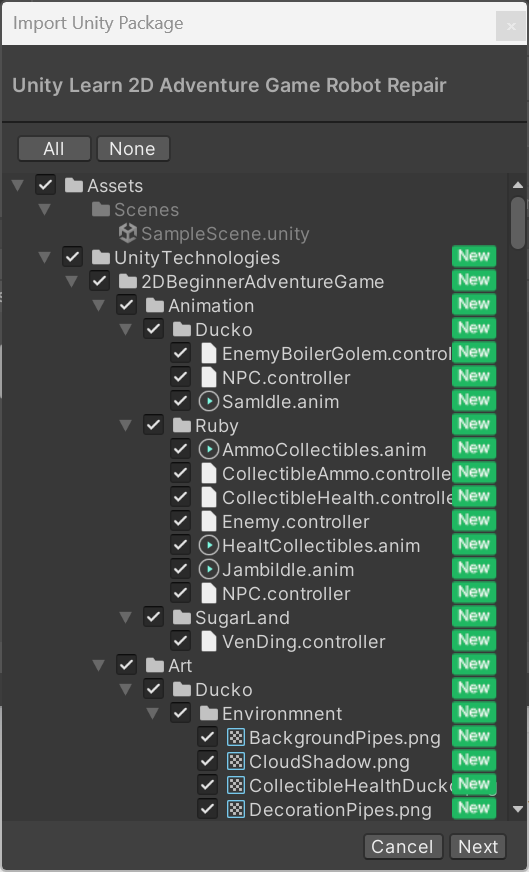
Task: Click the JambiIdle.anim animation clip icon
Action: (209, 569)
